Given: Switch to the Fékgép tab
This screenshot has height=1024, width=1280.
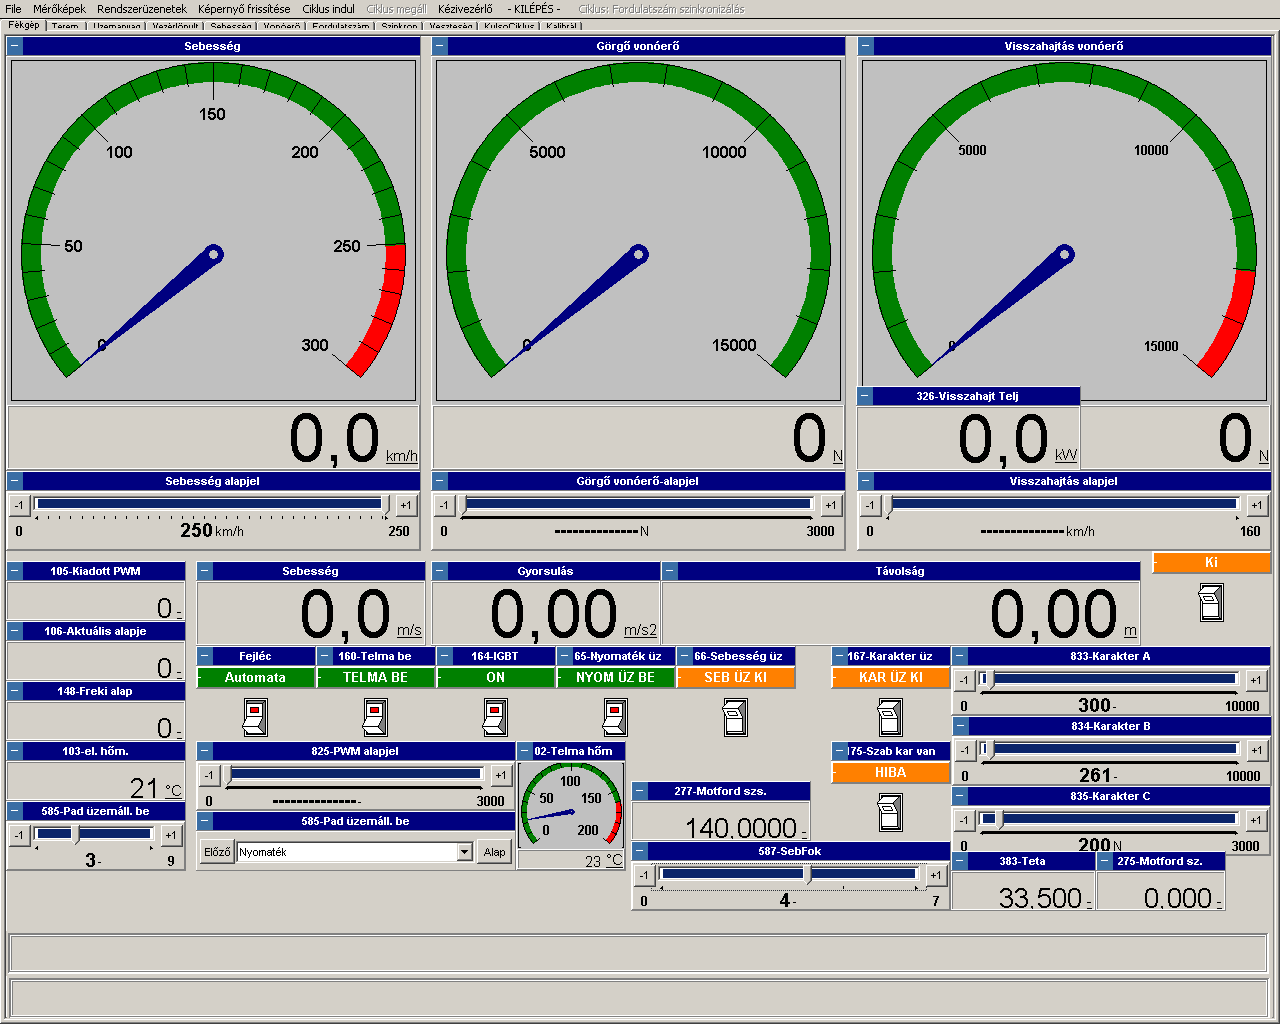Looking at the screenshot, I should pyautogui.click(x=24, y=25).
